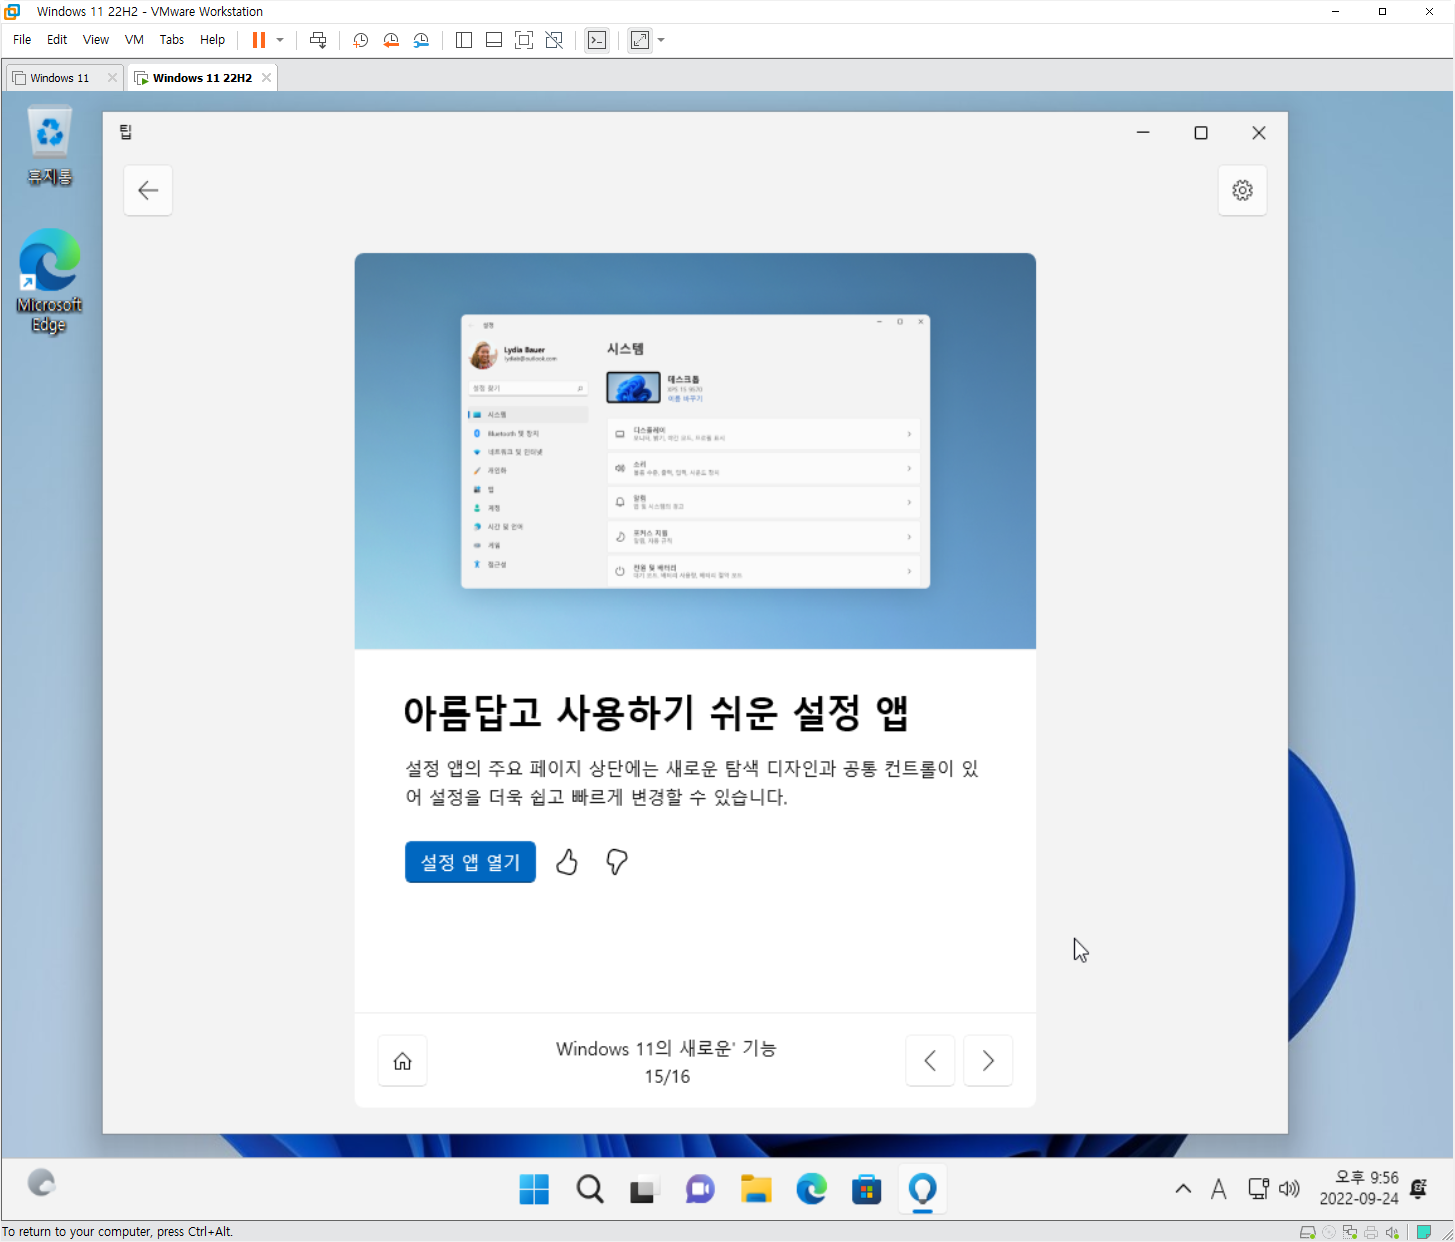Open the Recycle Bin desktop icon
Viewport: 1455px width, 1242px height.
click(x=49, y=147)
